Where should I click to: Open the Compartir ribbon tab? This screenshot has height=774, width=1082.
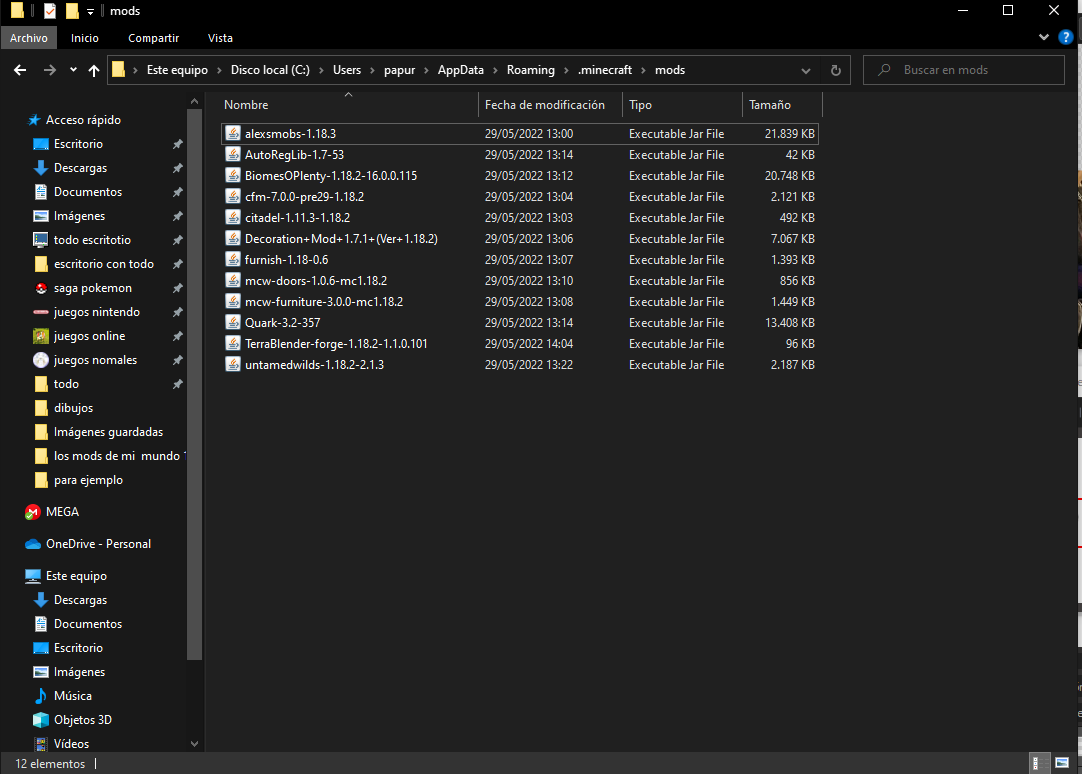pos(153,38)
